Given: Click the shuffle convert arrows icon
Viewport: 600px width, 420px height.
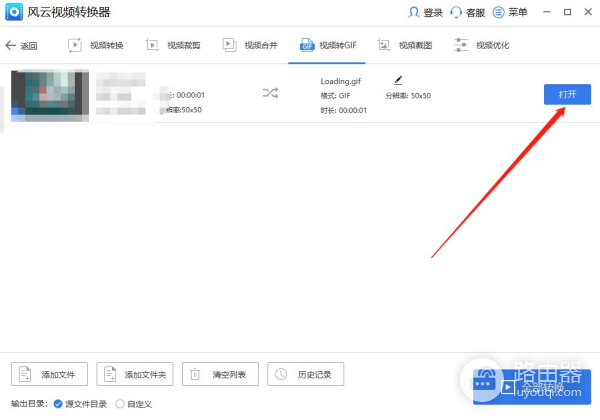Looking at the screenshot, I should [x=270, y=94].
